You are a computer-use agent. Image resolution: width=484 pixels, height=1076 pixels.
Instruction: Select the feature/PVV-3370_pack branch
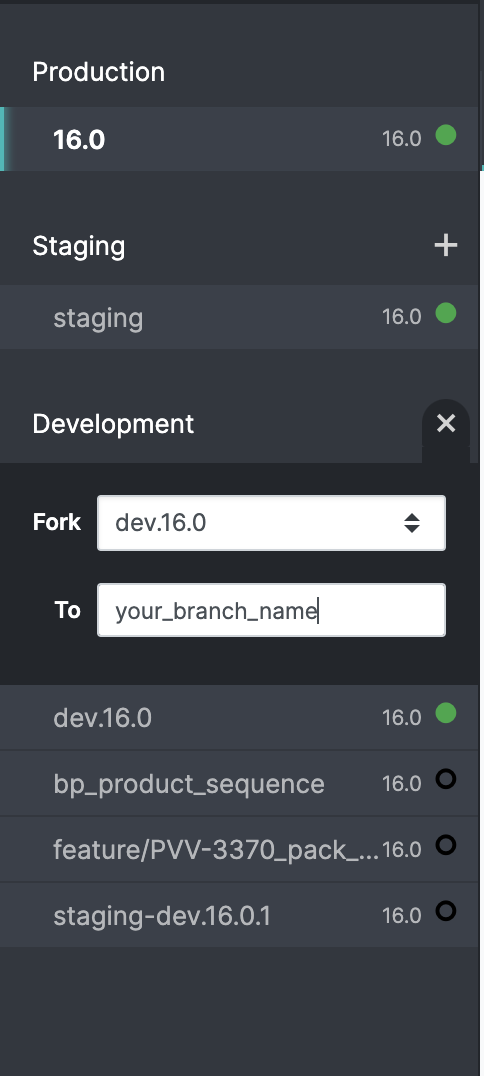pos(239,849)
